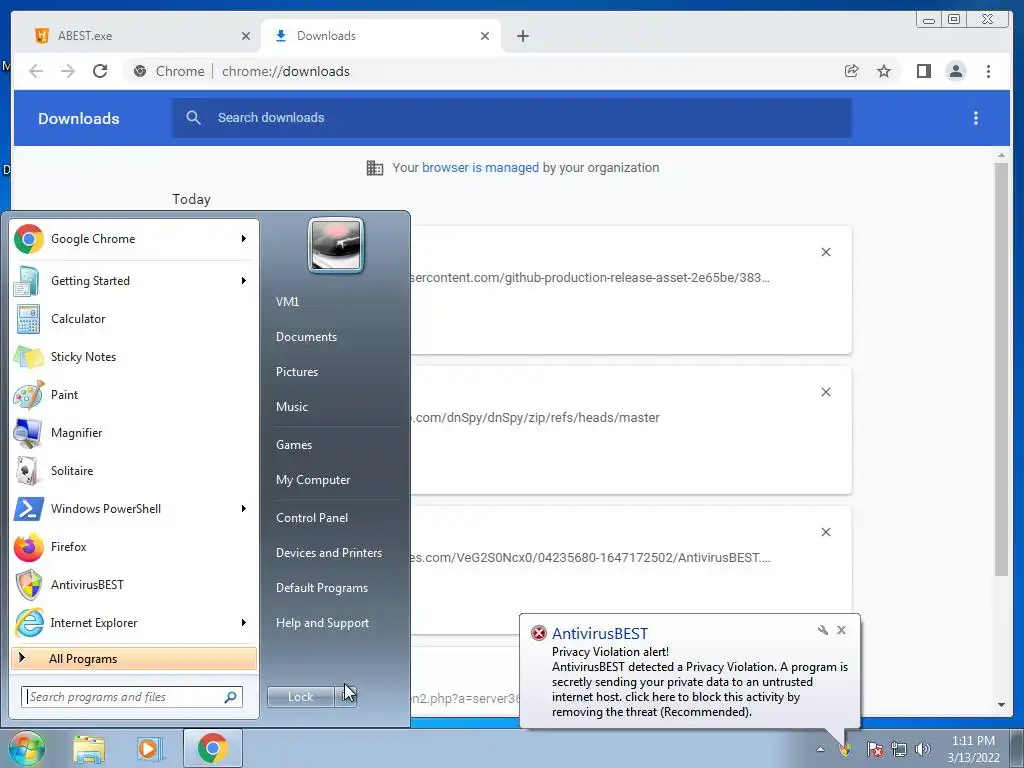Image resolution: width=1024 pixels, height=768 pixels.
Task: Close the ABEST.exe tab
Action: [x=246, y=36]
